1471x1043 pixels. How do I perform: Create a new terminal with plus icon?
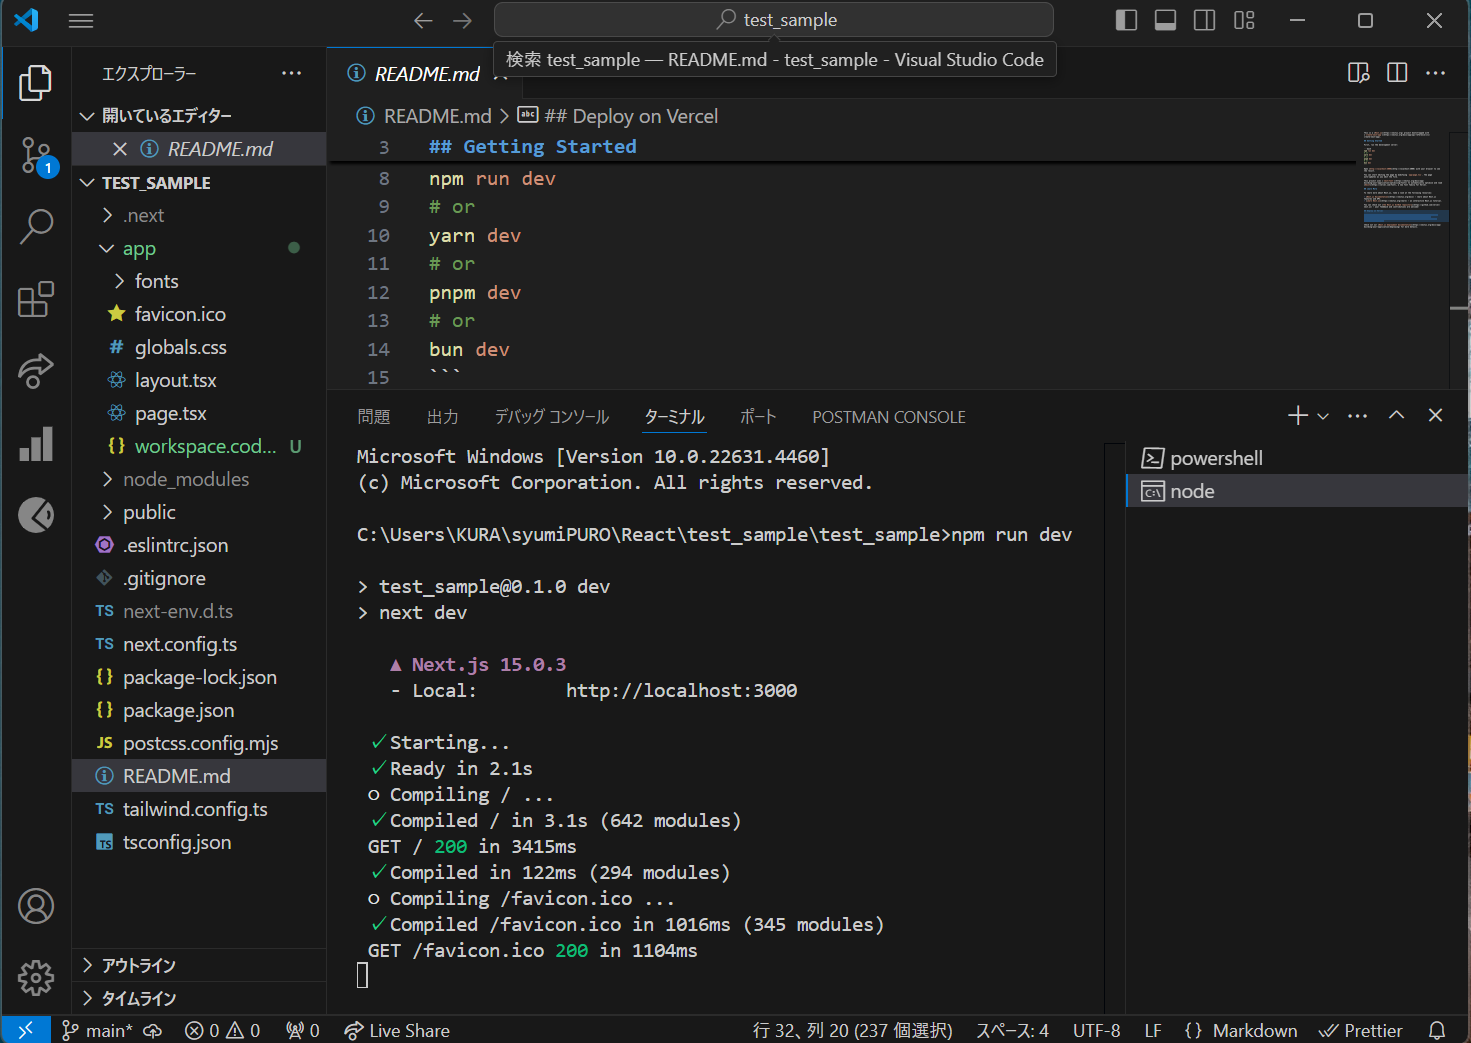[1298, 416]
